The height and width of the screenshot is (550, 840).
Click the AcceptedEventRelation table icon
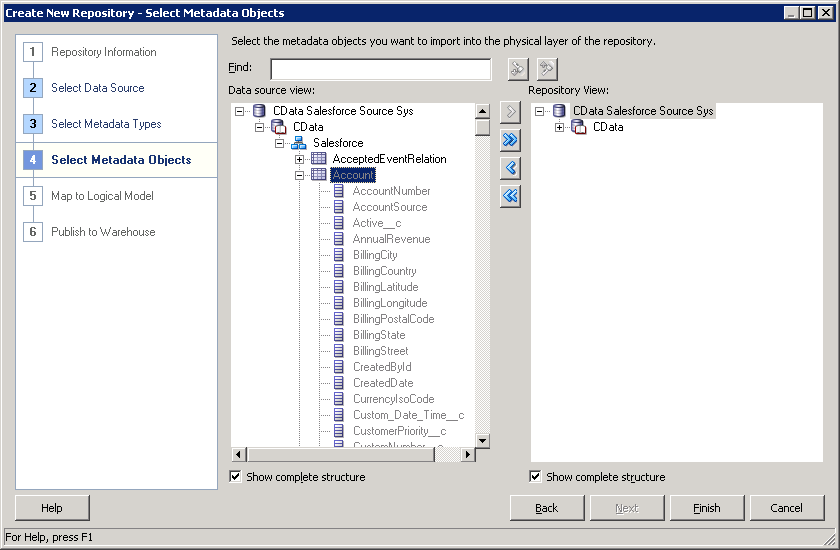[319, 159]
